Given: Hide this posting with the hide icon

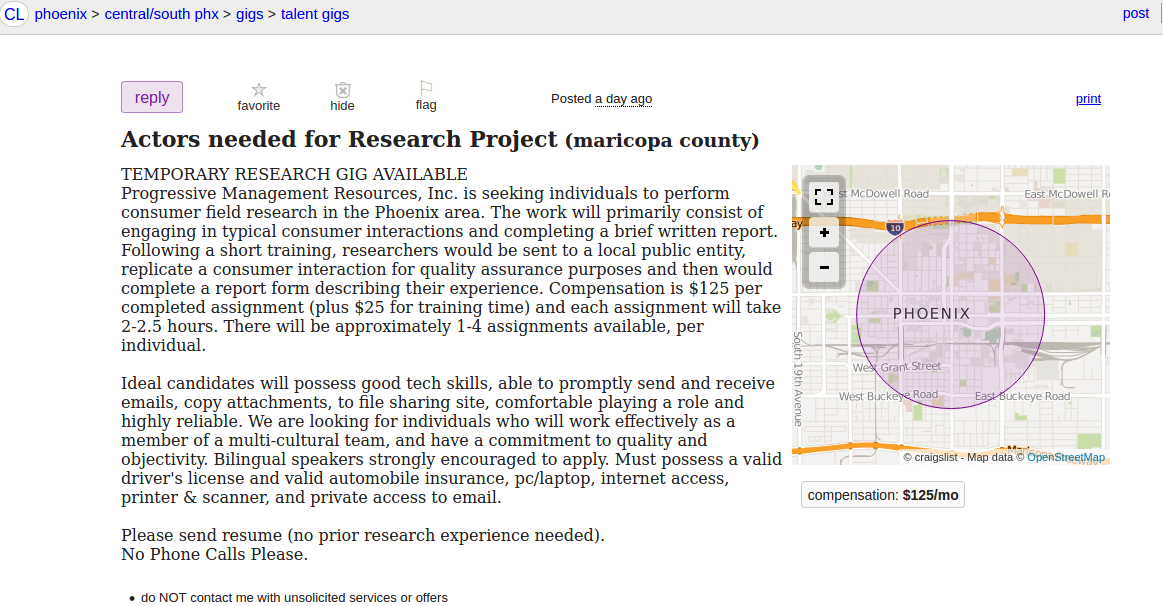Looking at the screenshot, I should click(x=343, y=90).
